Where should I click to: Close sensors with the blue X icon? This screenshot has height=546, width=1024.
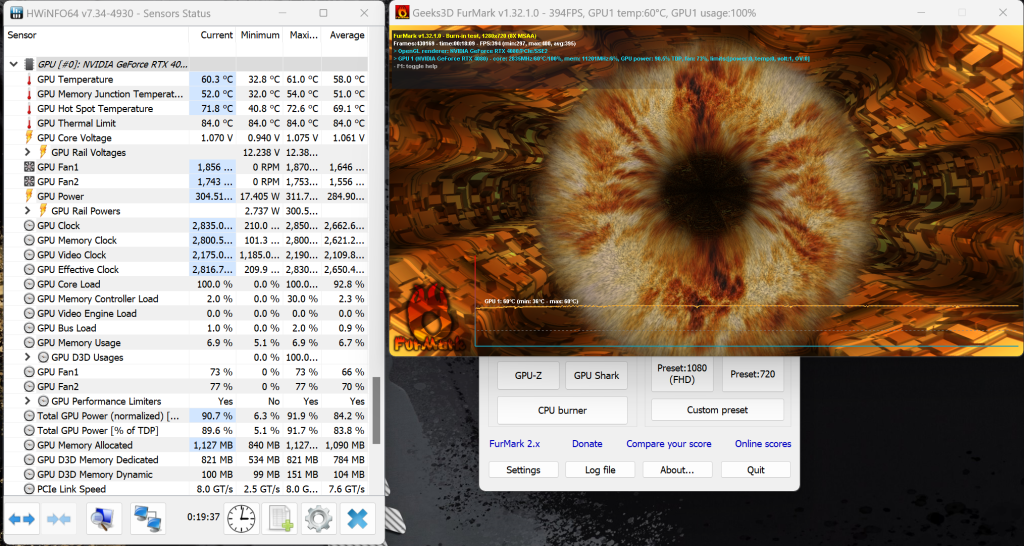coord(356,518)
